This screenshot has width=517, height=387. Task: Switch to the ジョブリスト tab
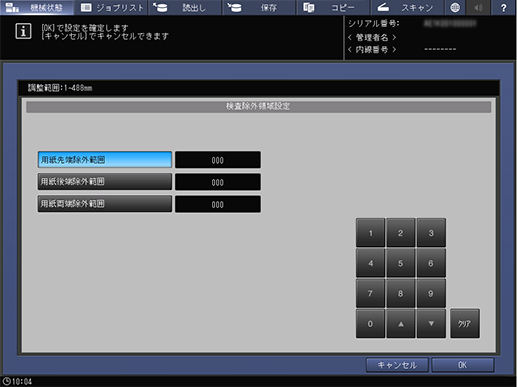[x=111, y=7]
